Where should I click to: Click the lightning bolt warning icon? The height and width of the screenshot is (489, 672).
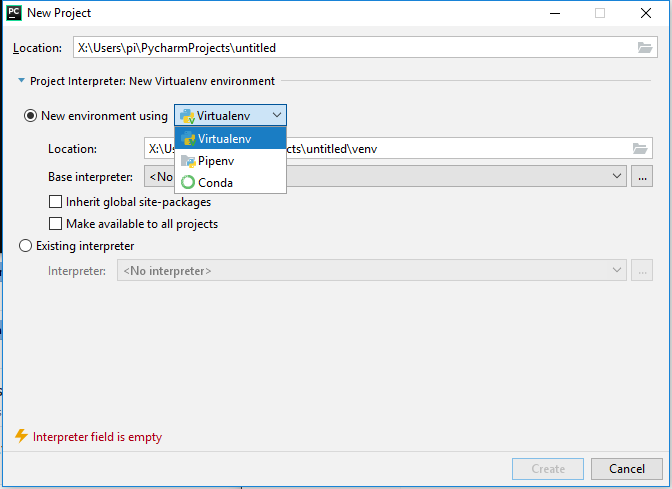(x=20, y=436)
